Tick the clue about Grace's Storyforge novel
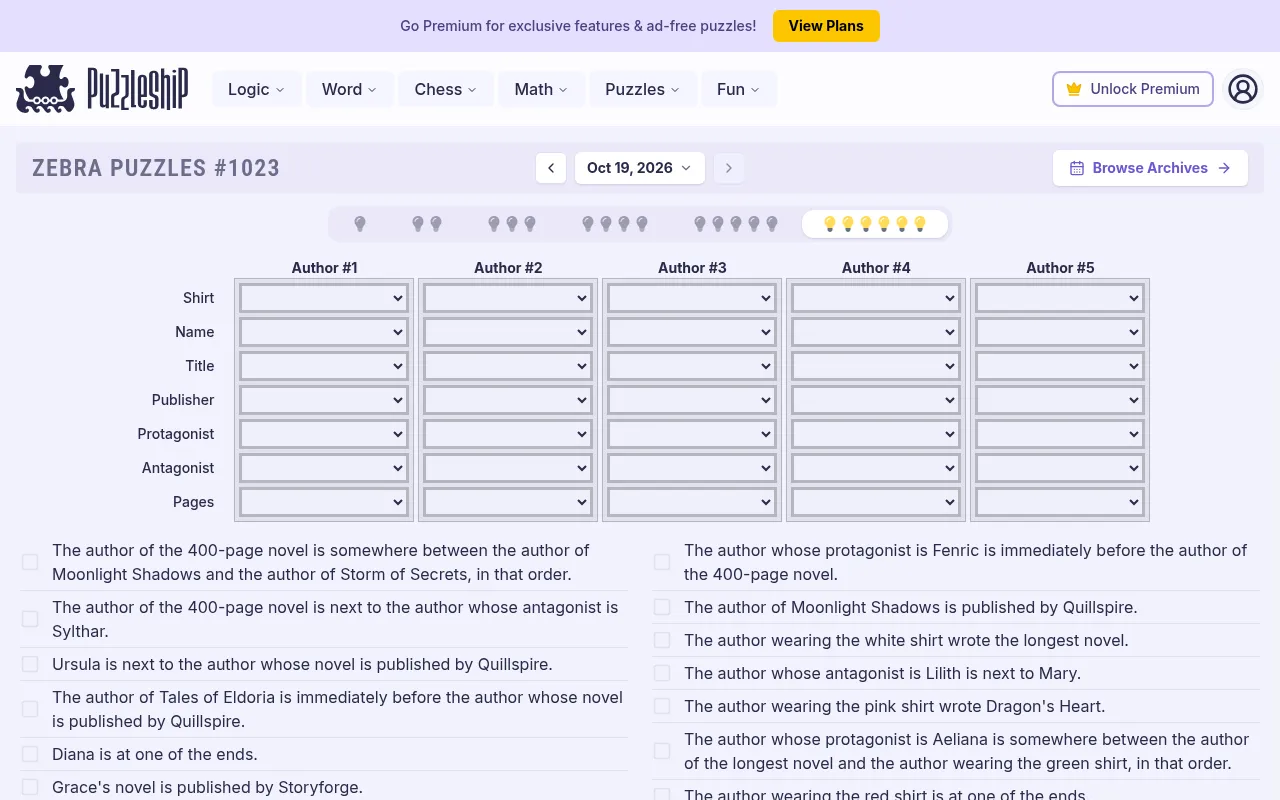 pyautogui.click(x=30, y=787)
